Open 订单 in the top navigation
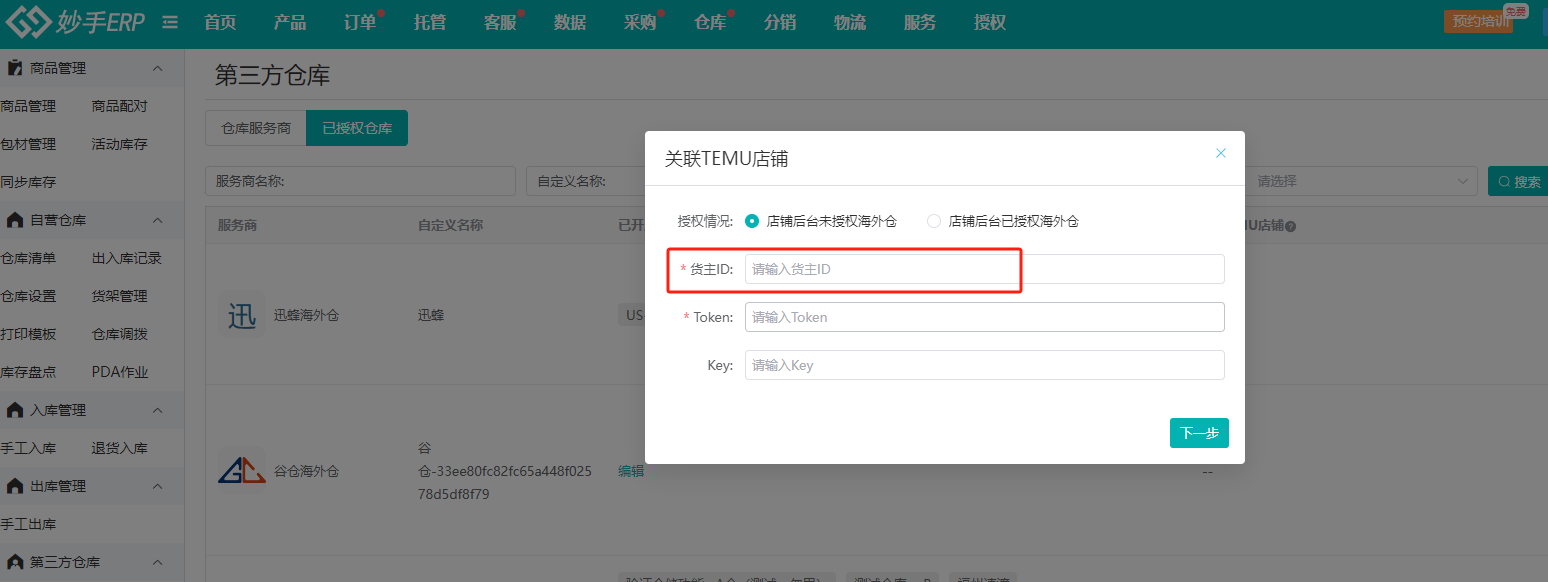 [360, 22]
